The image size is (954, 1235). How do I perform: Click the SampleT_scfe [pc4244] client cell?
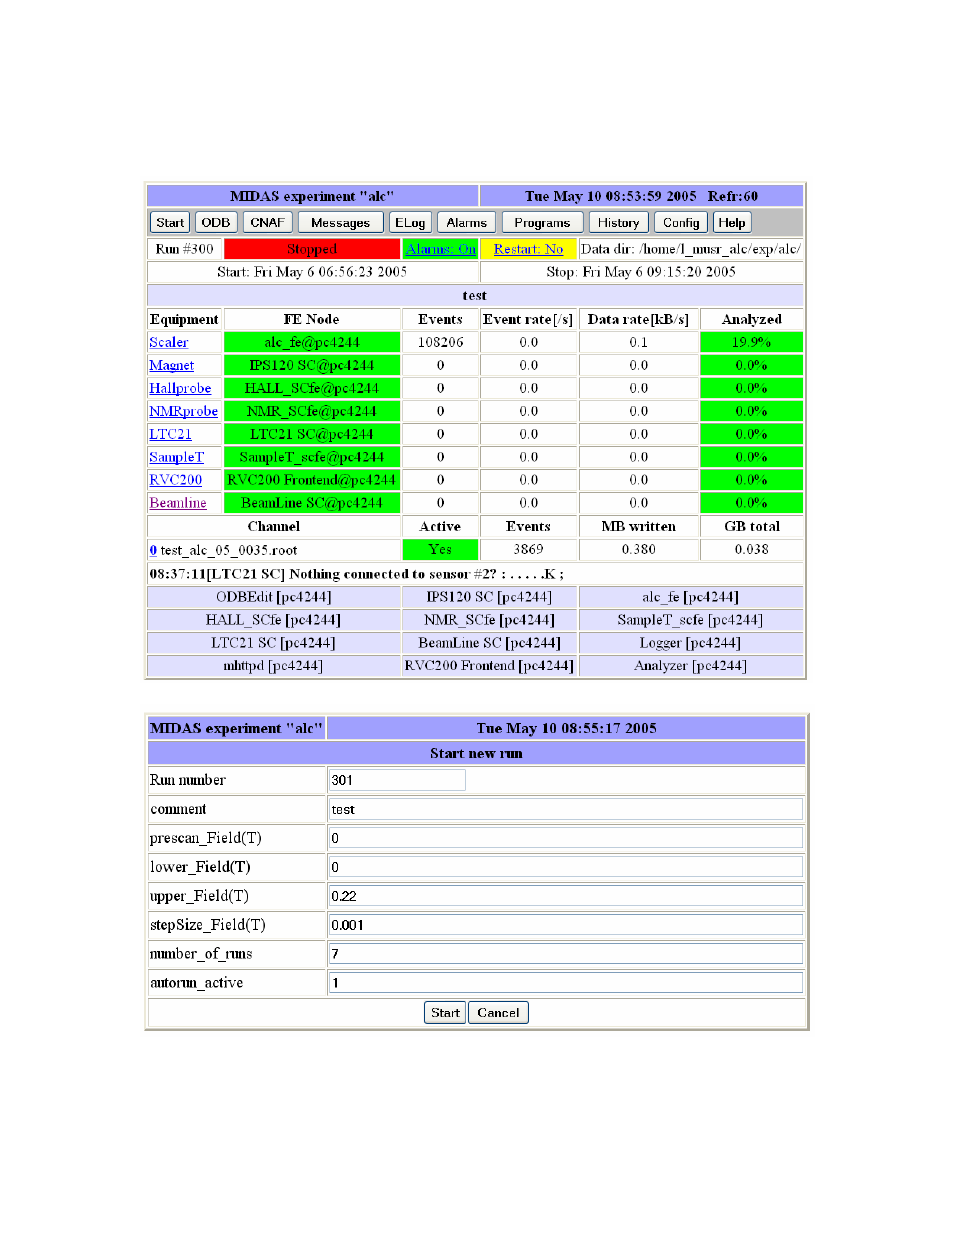tap(691, 620)
